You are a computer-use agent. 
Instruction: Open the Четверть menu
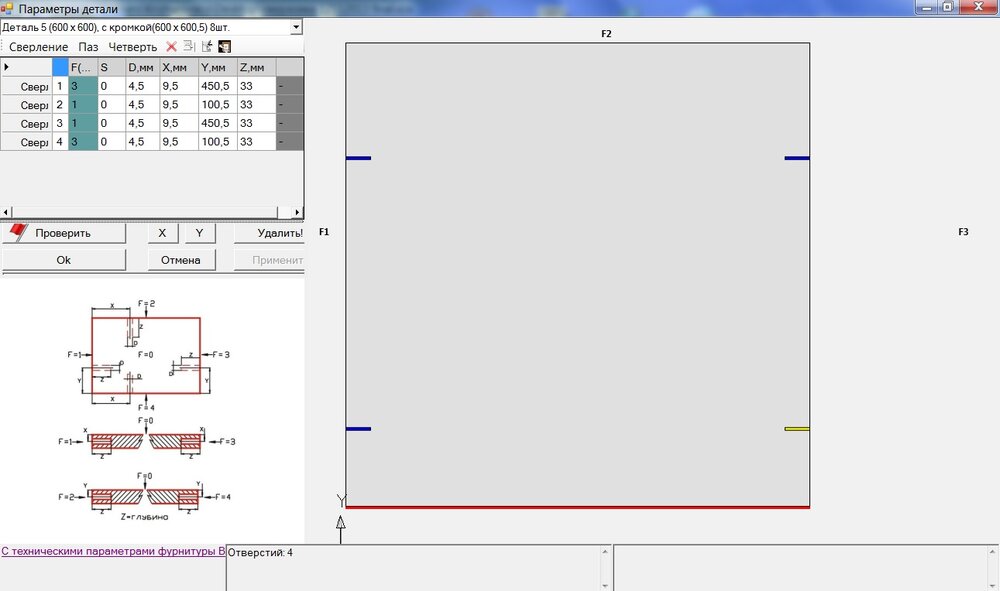pos(133,47)
